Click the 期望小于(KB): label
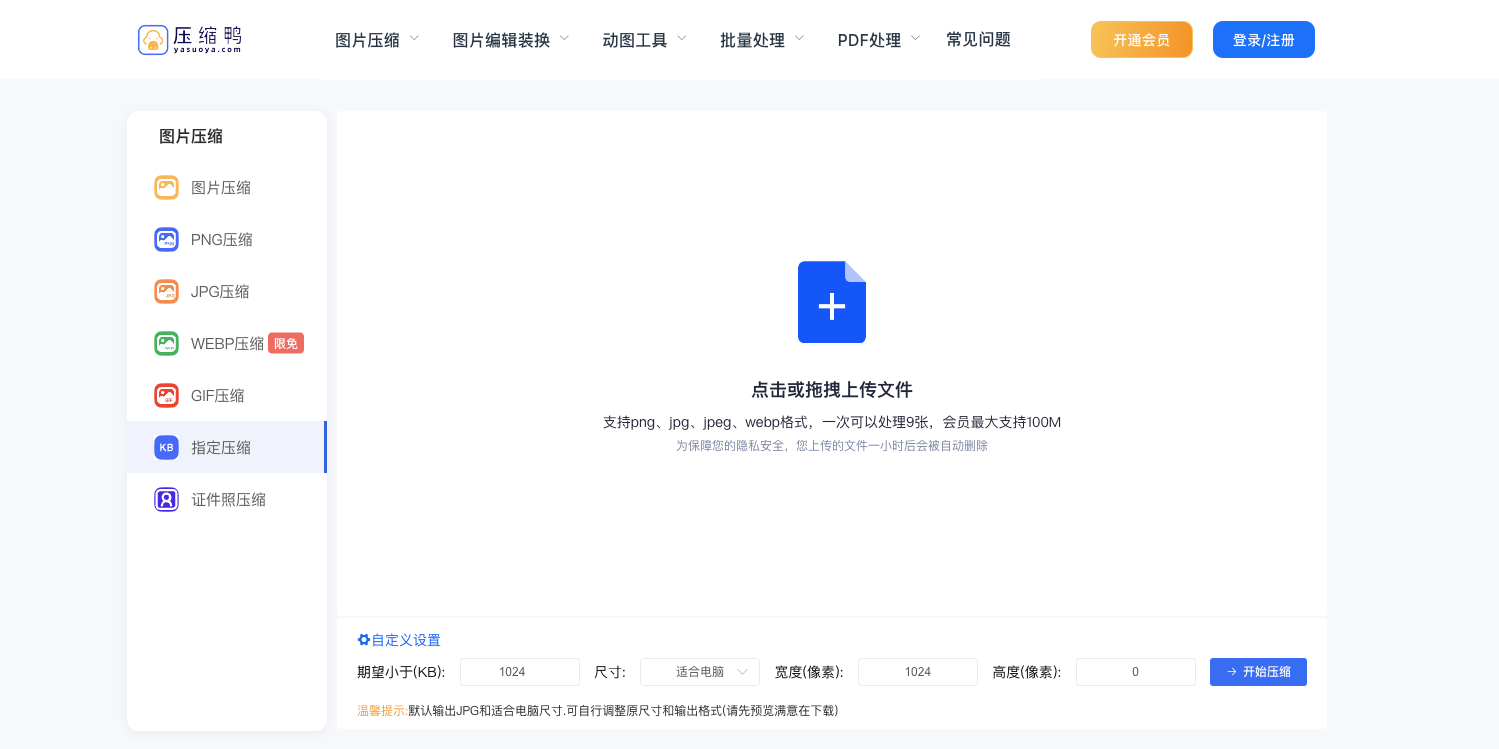 click(401, 672)
